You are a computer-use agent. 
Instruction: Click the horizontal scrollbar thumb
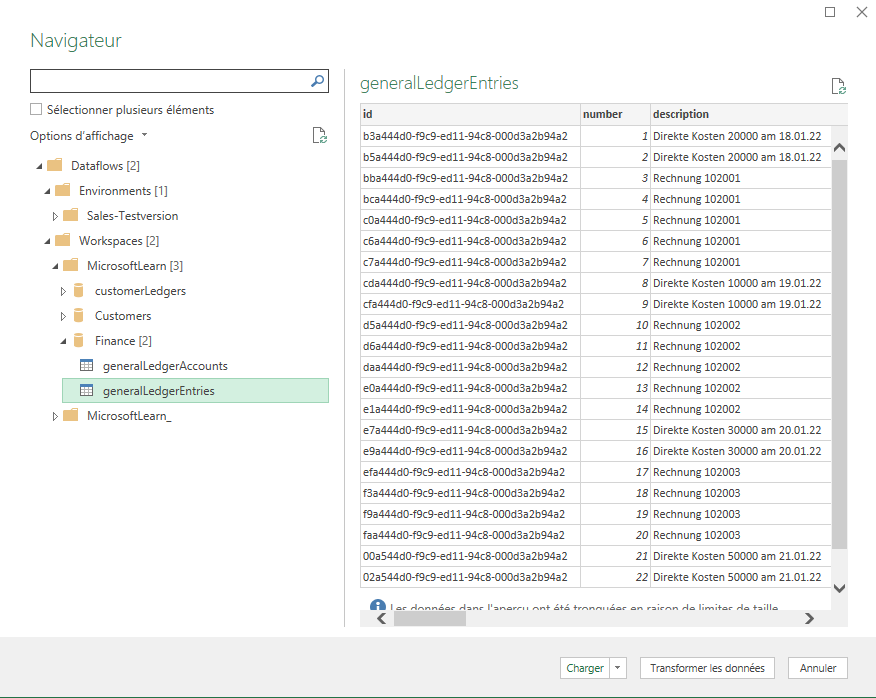(430, 618)
